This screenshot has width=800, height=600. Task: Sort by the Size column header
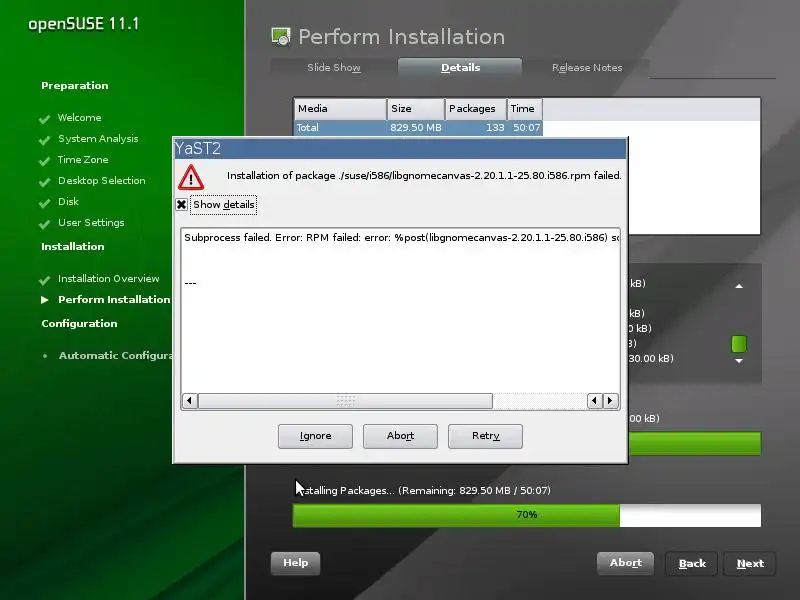415,109
